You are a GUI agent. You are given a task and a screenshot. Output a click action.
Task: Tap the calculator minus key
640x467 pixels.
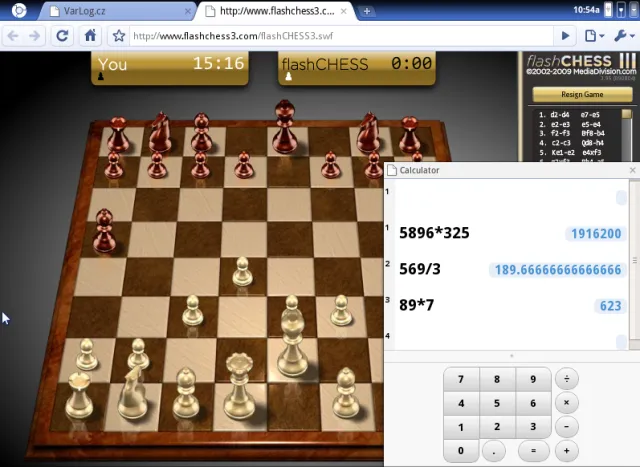[x=566, y=427]
